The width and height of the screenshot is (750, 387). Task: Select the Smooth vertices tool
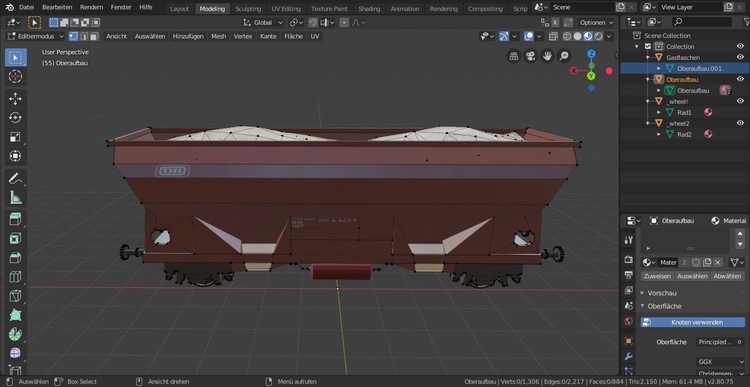pyautogui.click(x=16, y=354)
